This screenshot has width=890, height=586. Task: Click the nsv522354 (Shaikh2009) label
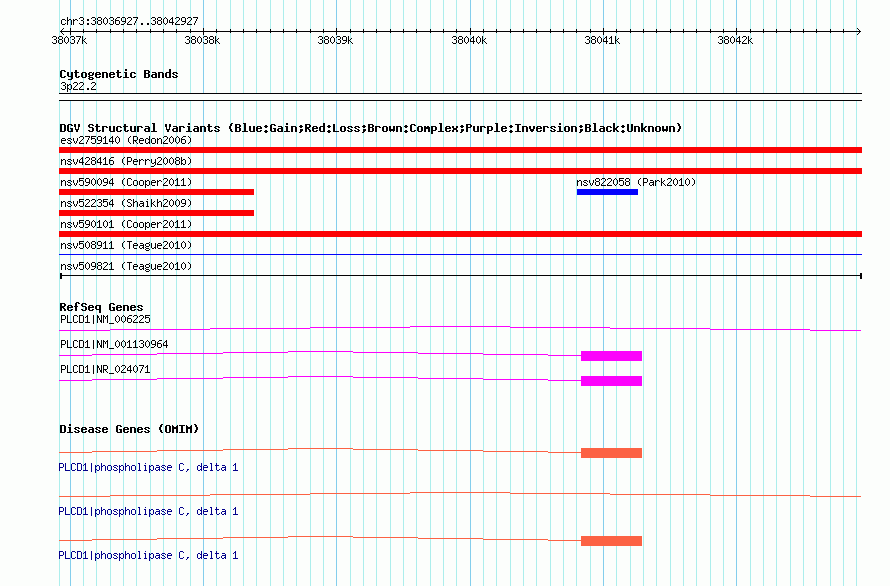coord(126,203)
